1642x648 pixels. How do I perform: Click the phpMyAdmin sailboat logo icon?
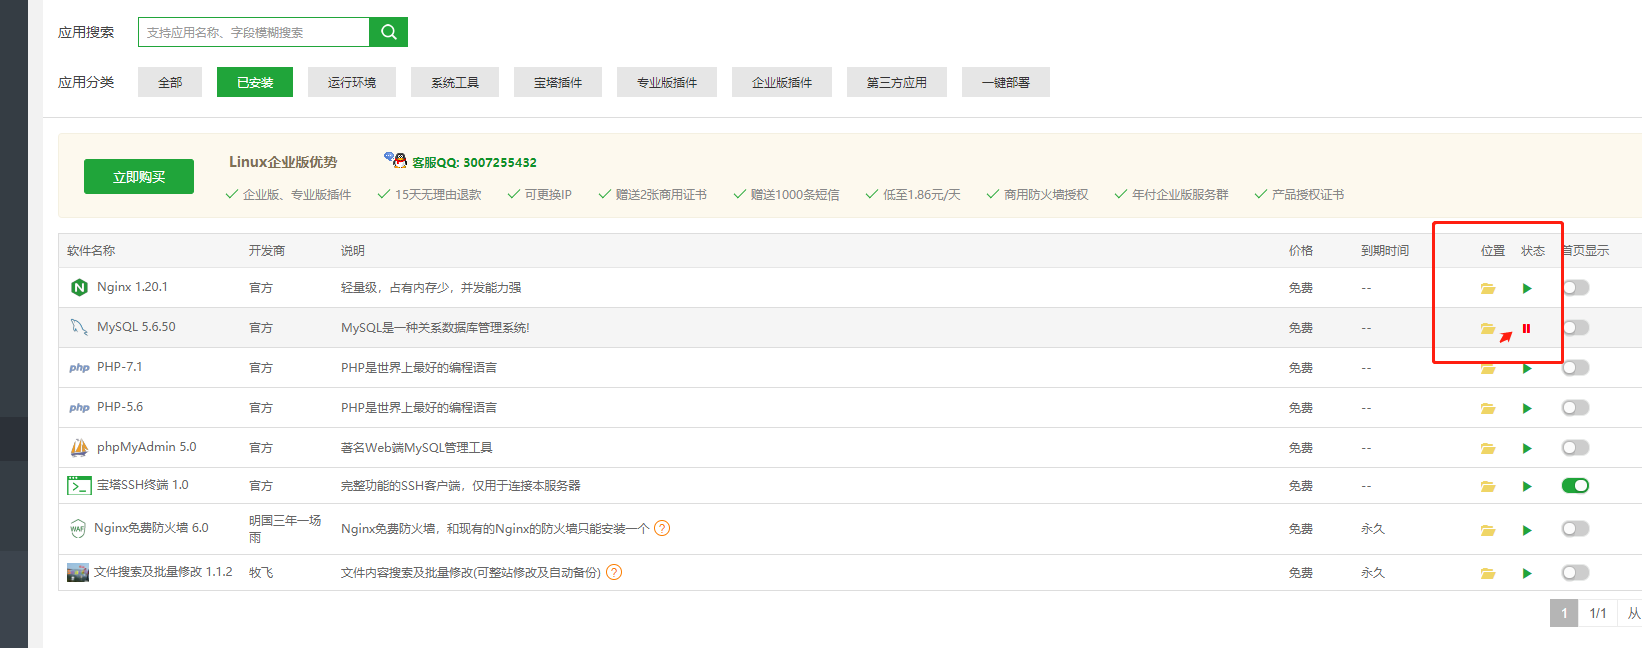[x=79, y=447]
